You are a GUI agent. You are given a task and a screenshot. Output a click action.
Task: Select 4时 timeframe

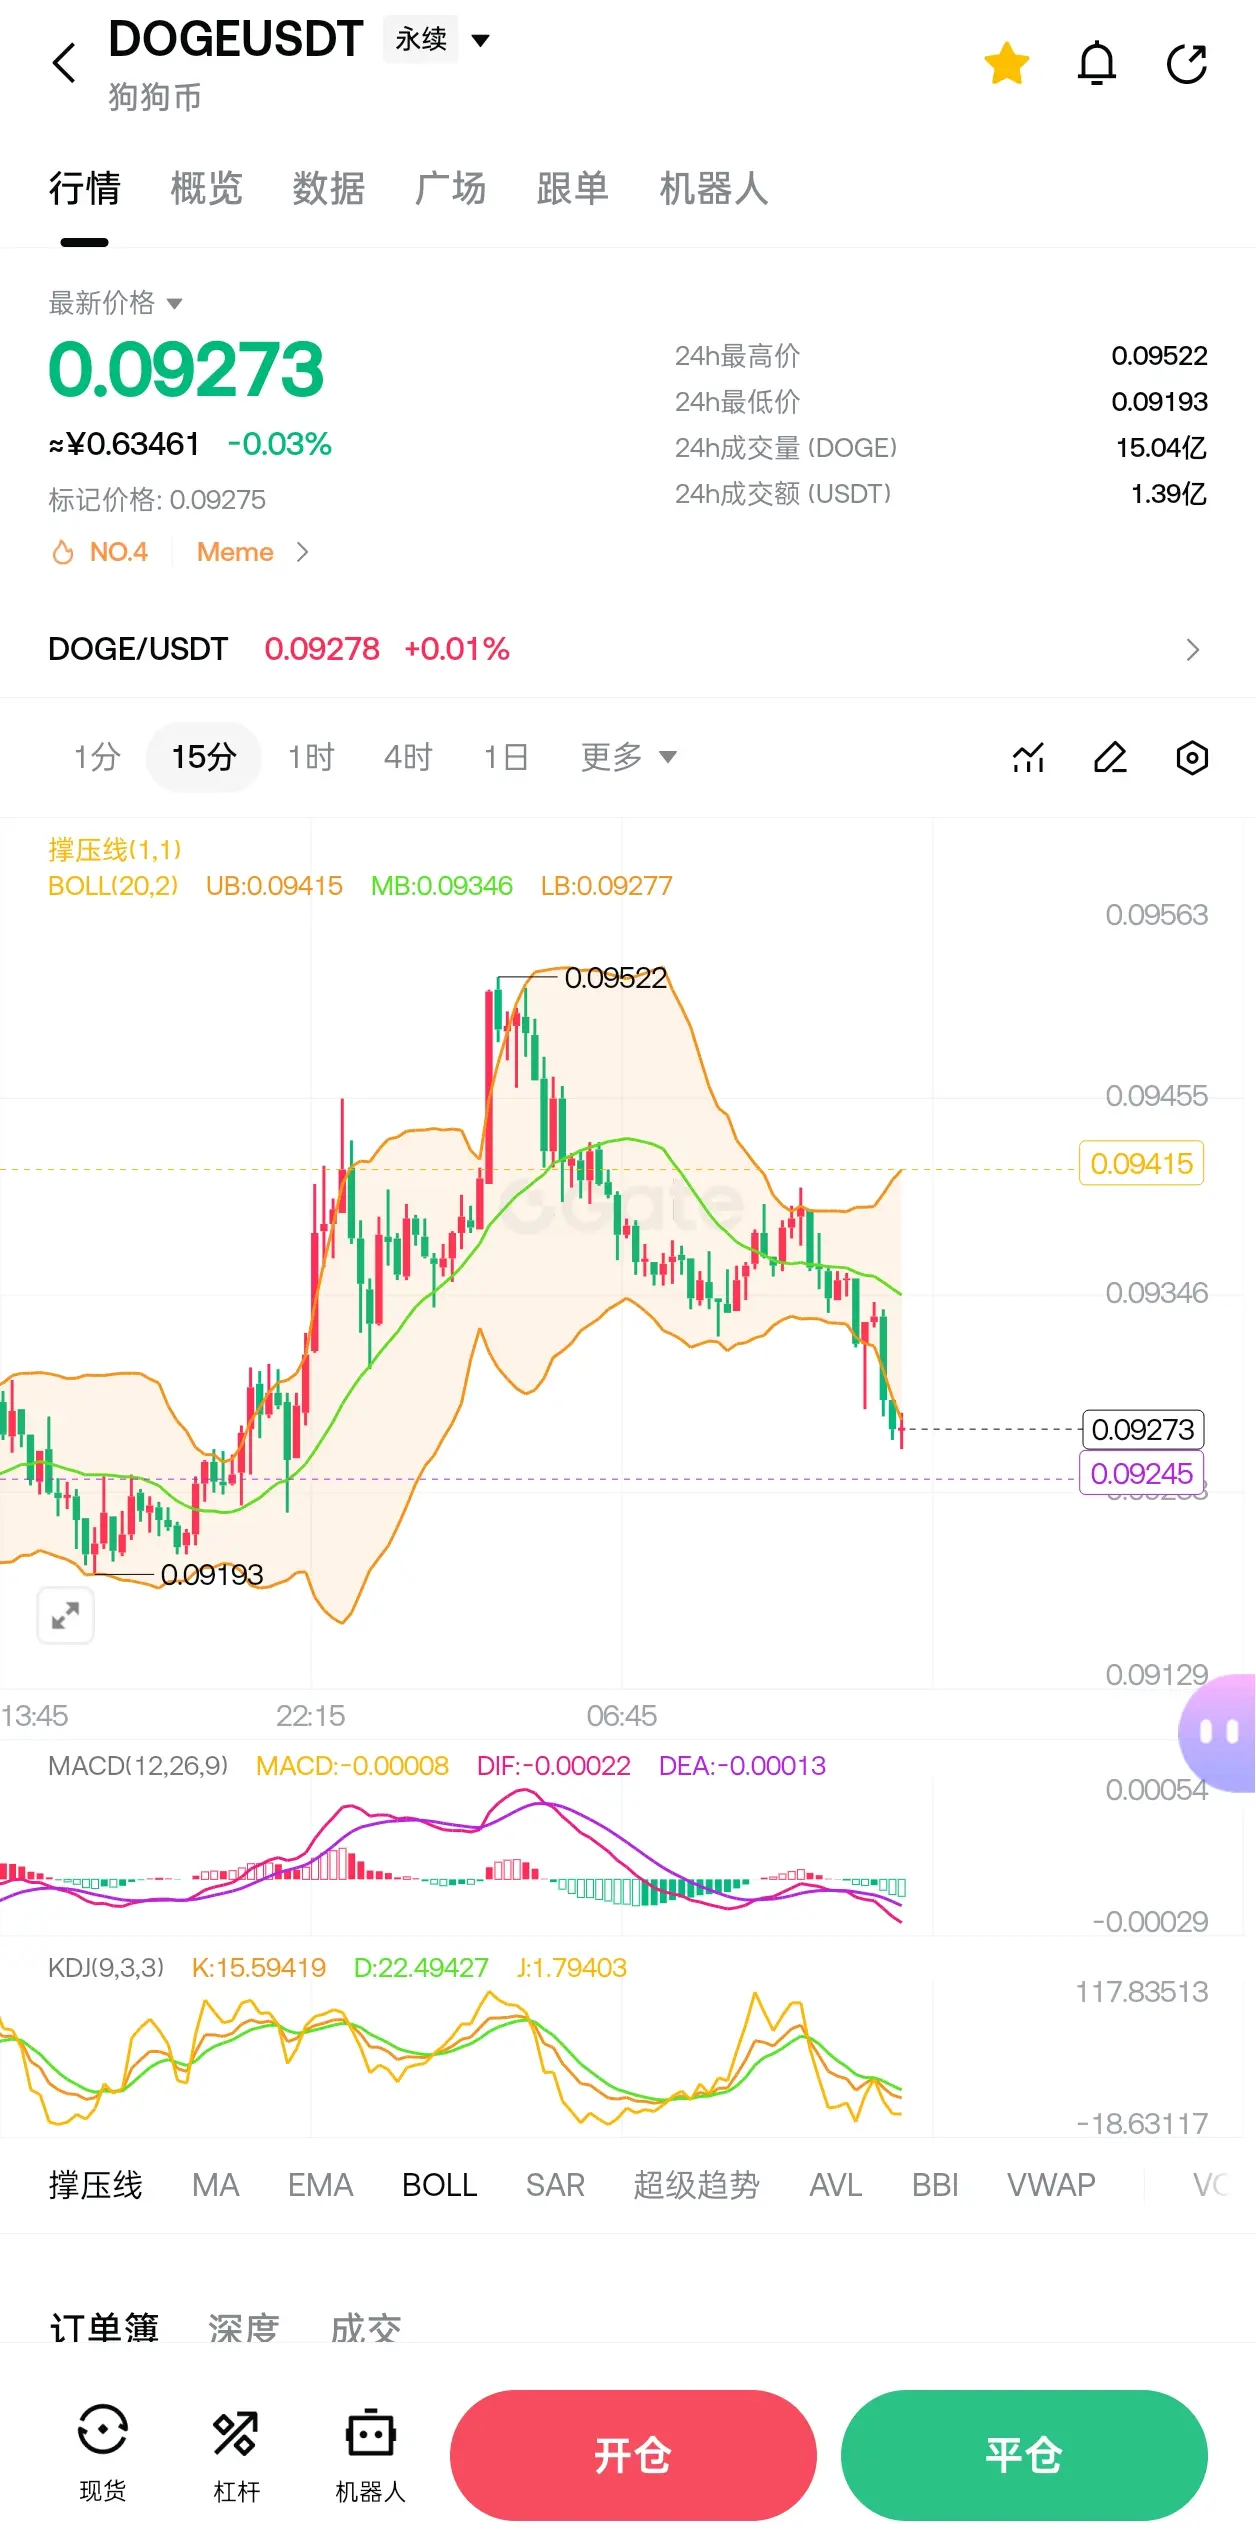coord(408,757)
